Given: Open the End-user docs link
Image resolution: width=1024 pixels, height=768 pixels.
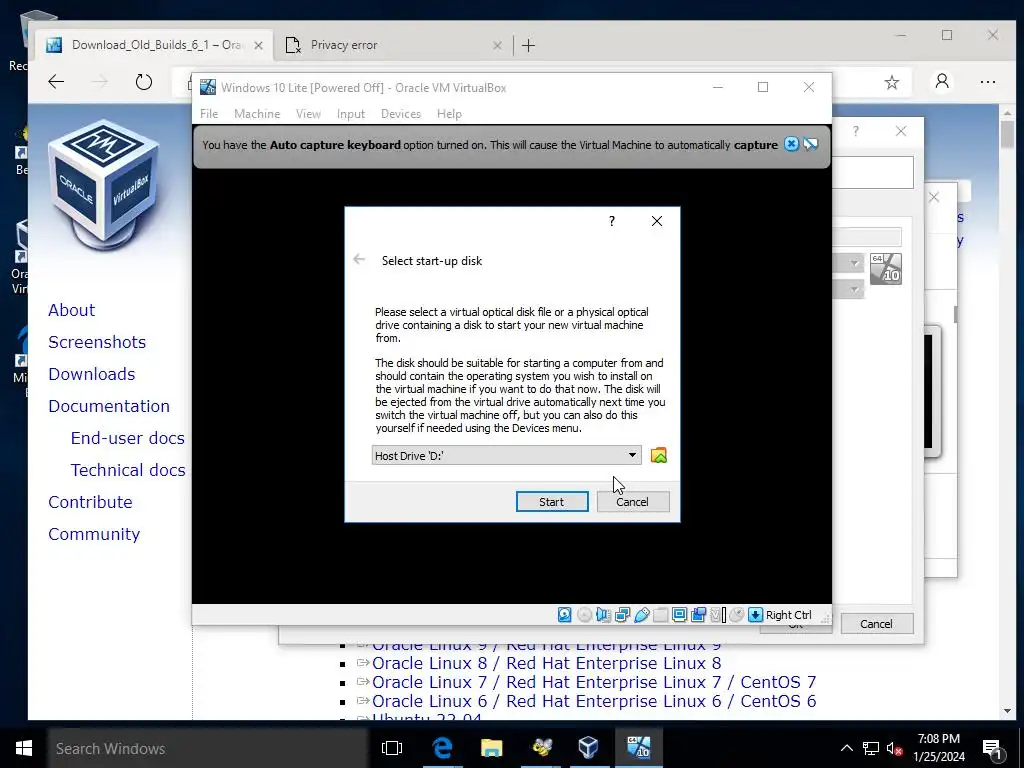Looking at the screenshot, I should pyautogui.click(x=128, y=438).
